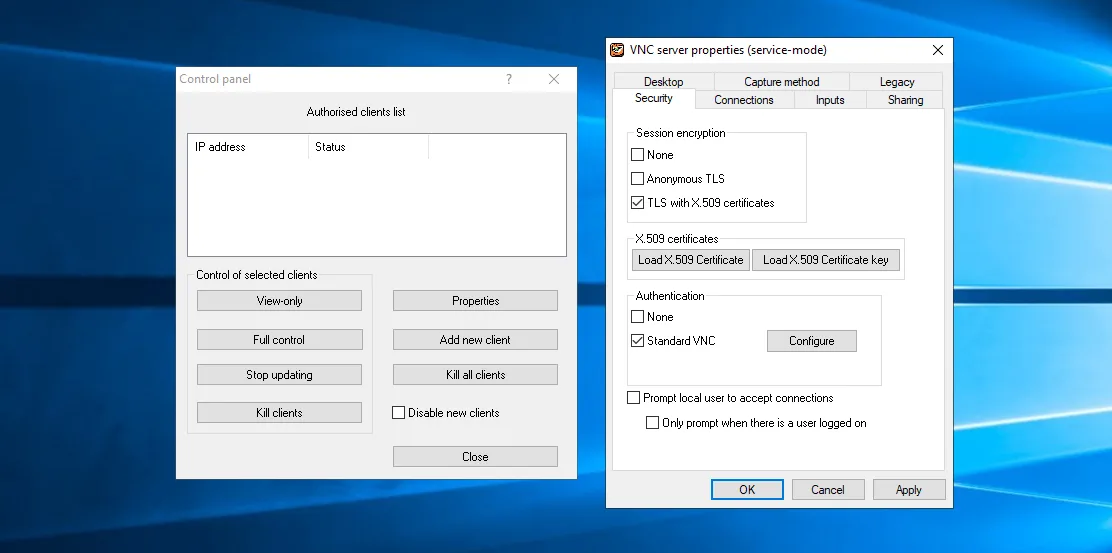Check None under Session encryption
Viewport: 1112px width, 553px height.
point(638,155)
